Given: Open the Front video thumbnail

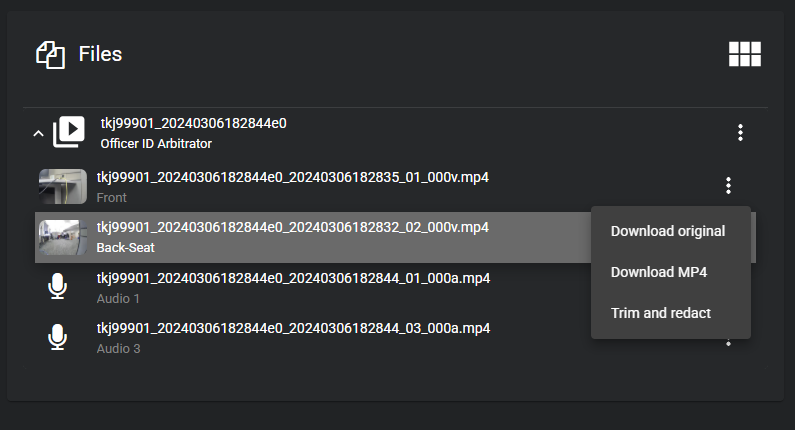Looking at the screenshot, I should tap(63, 186).
